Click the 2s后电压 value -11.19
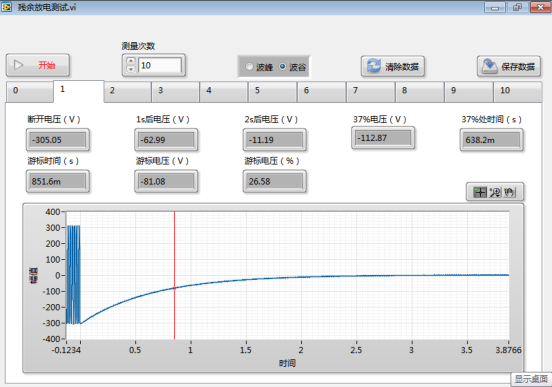The width and height of the screenshot is (552, 387). (x=275, y=140)
